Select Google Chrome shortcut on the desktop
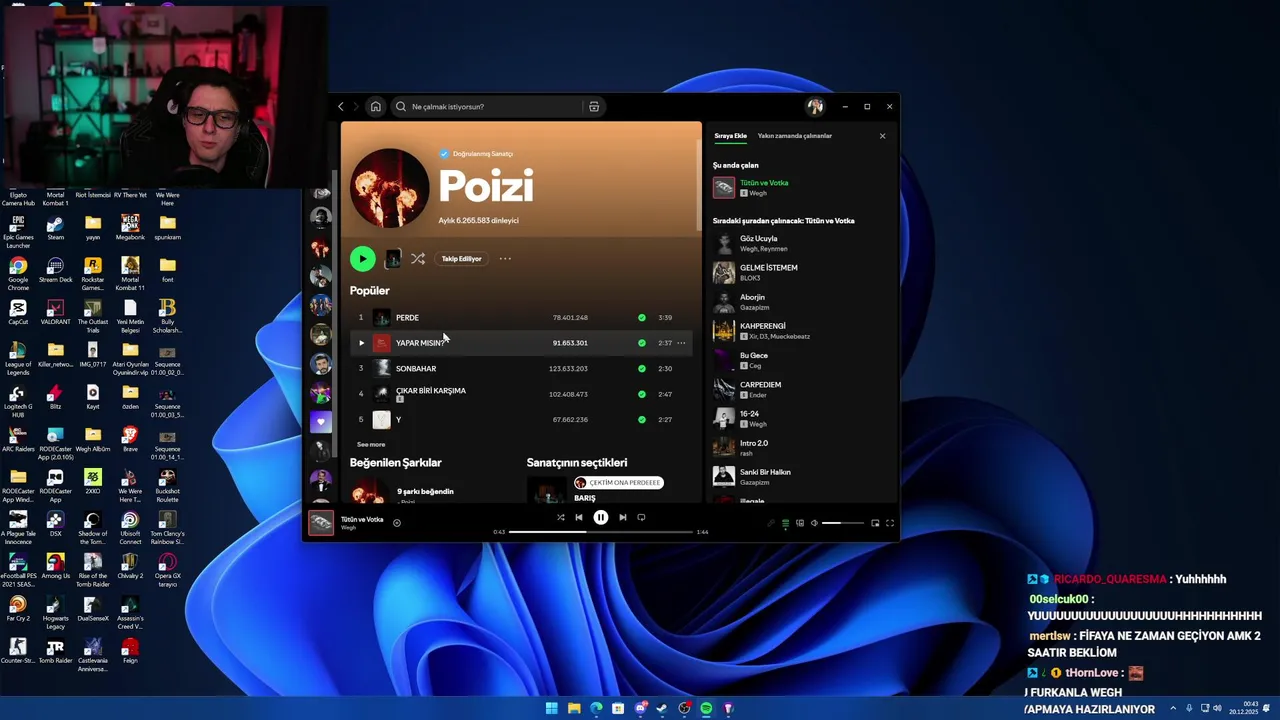The image size is (1280, 720). click(x=18, y=273)
